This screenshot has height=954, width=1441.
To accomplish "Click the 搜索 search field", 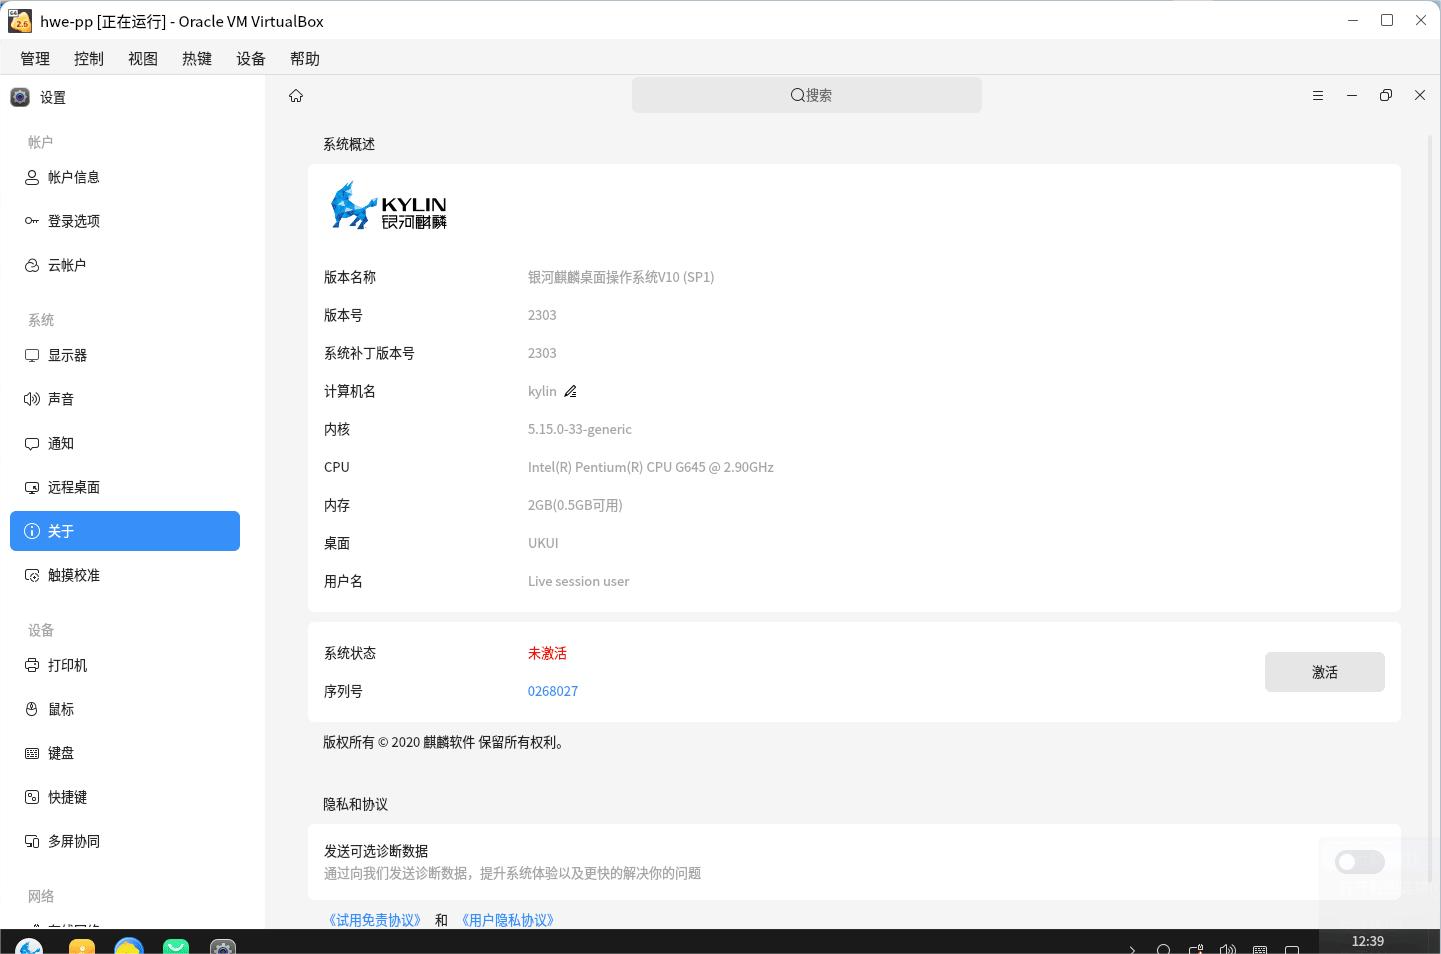I will click(807, 95).
